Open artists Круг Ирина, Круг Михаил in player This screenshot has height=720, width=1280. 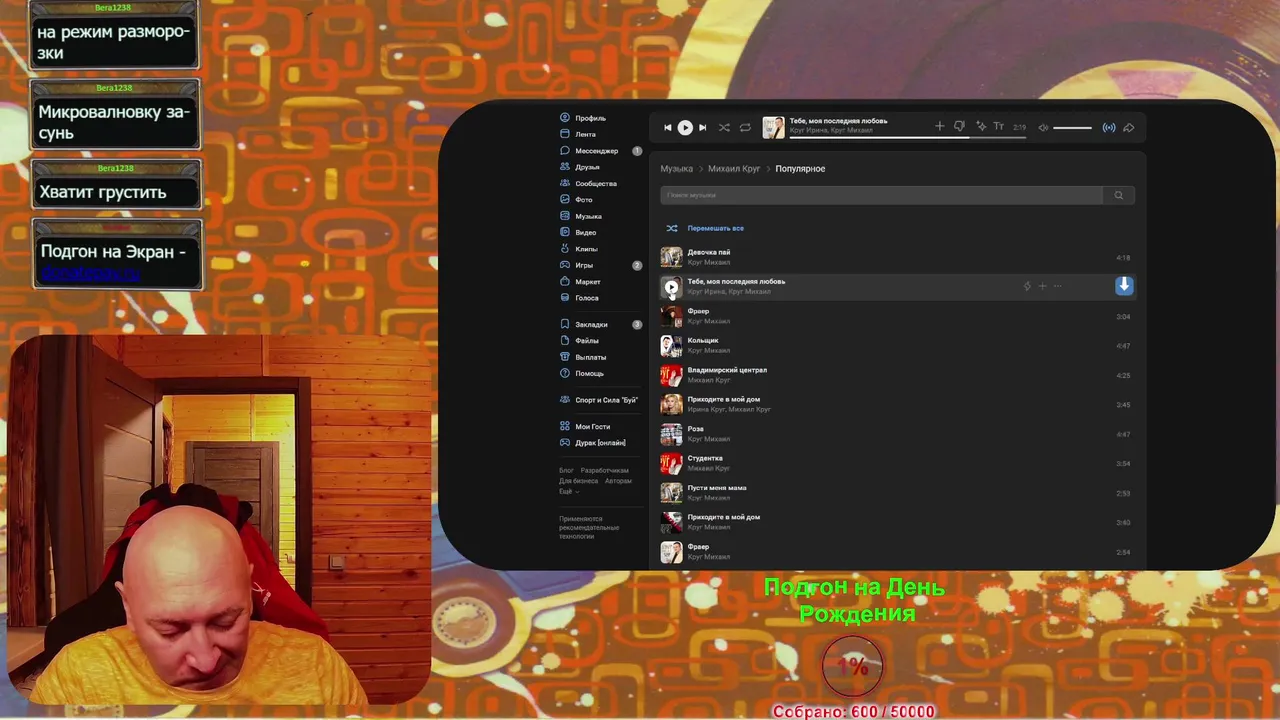831,130
